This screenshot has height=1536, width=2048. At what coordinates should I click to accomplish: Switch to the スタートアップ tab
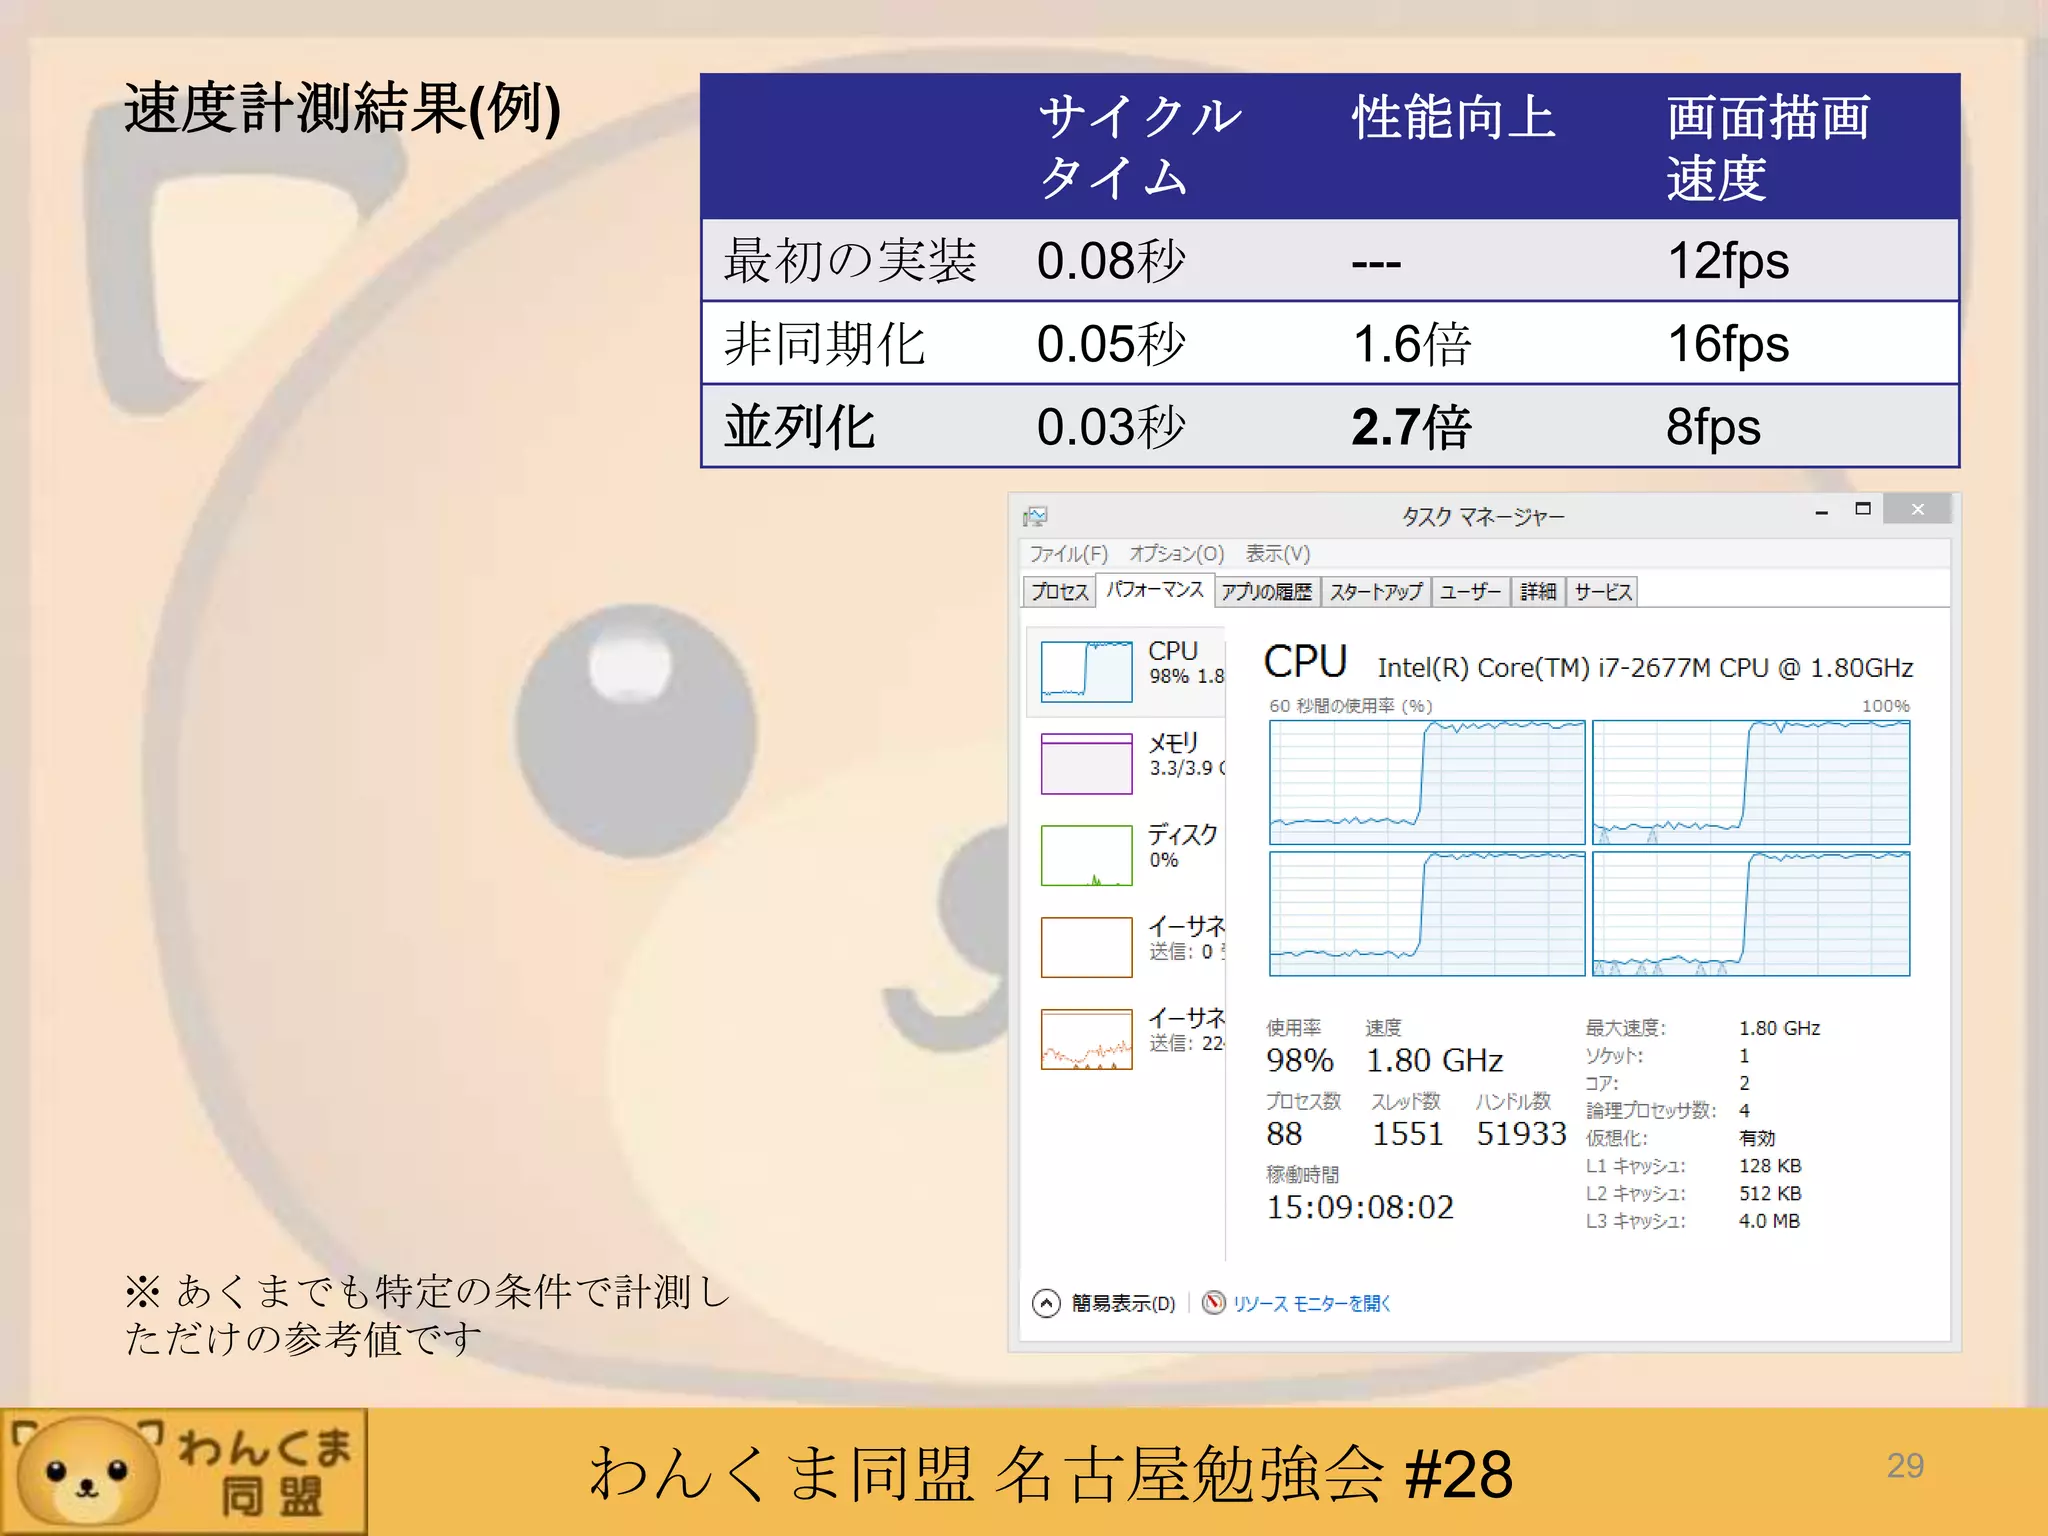click(1375, 591)
